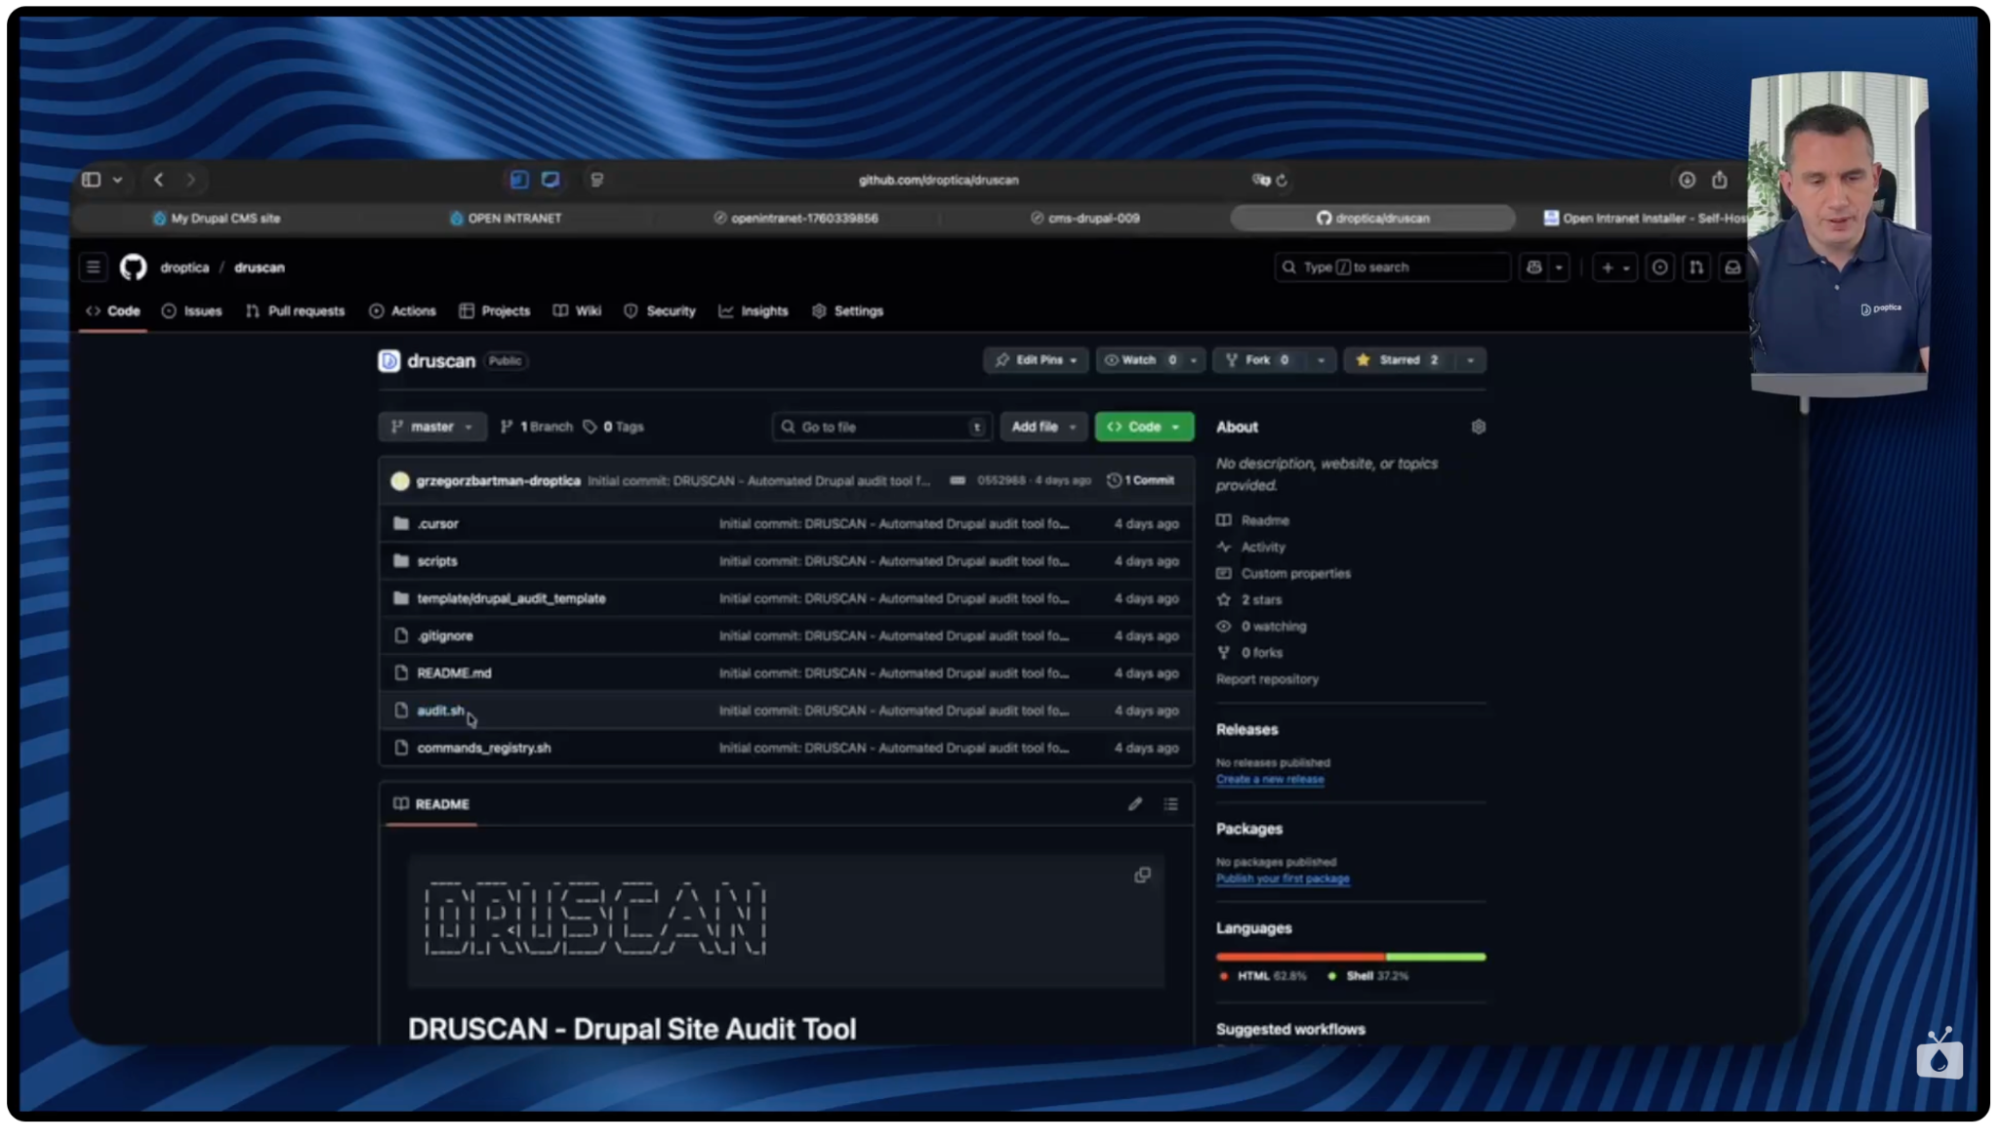Open the Insights tab
This screenshot has height=1132, width=1999.
pos(753,311)
